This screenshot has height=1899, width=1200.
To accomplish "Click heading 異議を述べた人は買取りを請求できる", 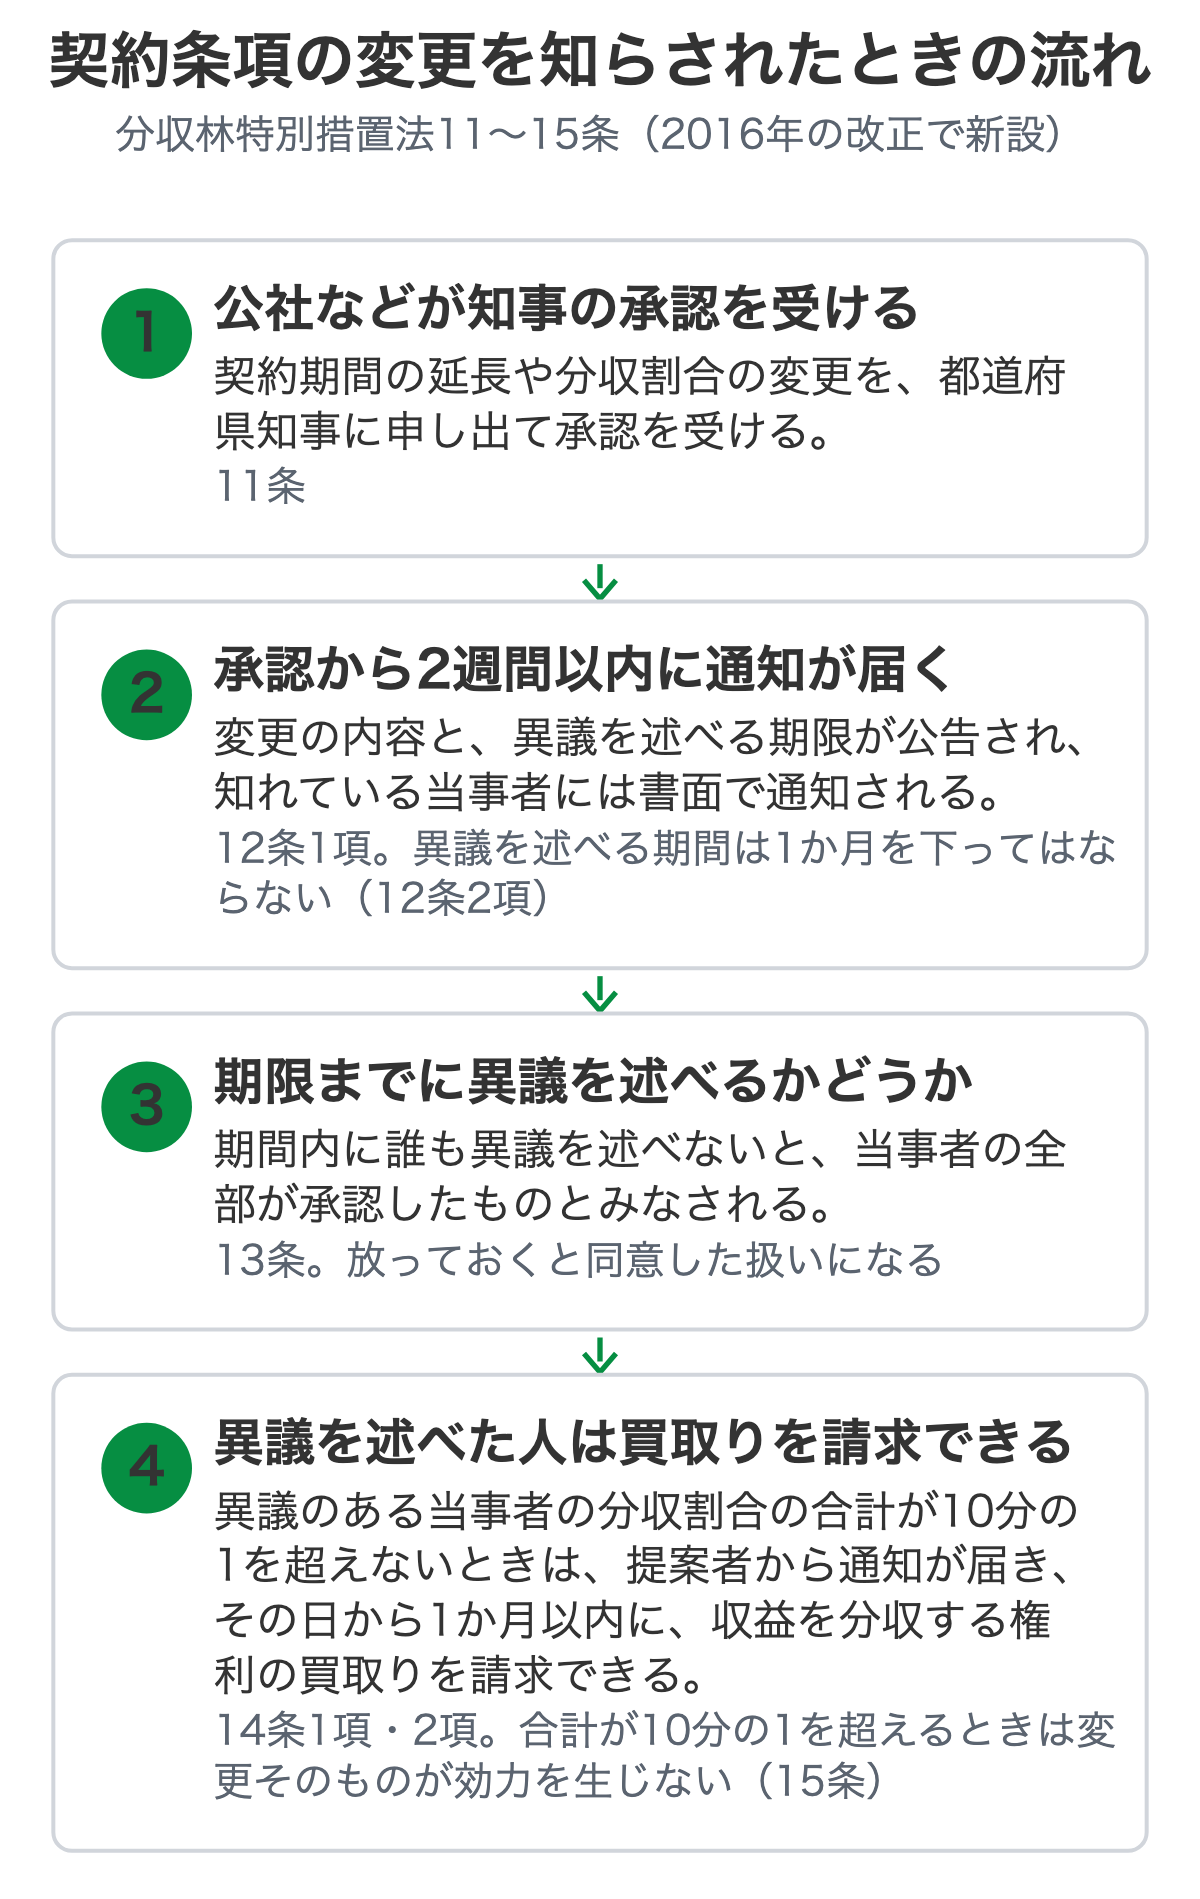I will [644, 1441].
